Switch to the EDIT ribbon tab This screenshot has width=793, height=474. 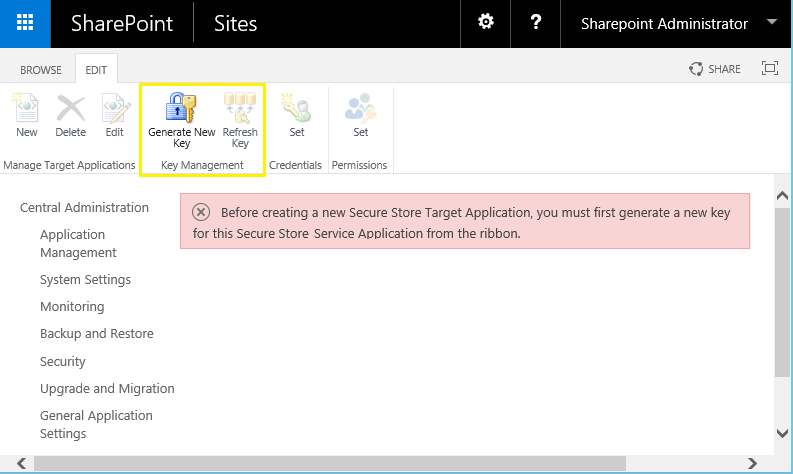coord(96,70)
